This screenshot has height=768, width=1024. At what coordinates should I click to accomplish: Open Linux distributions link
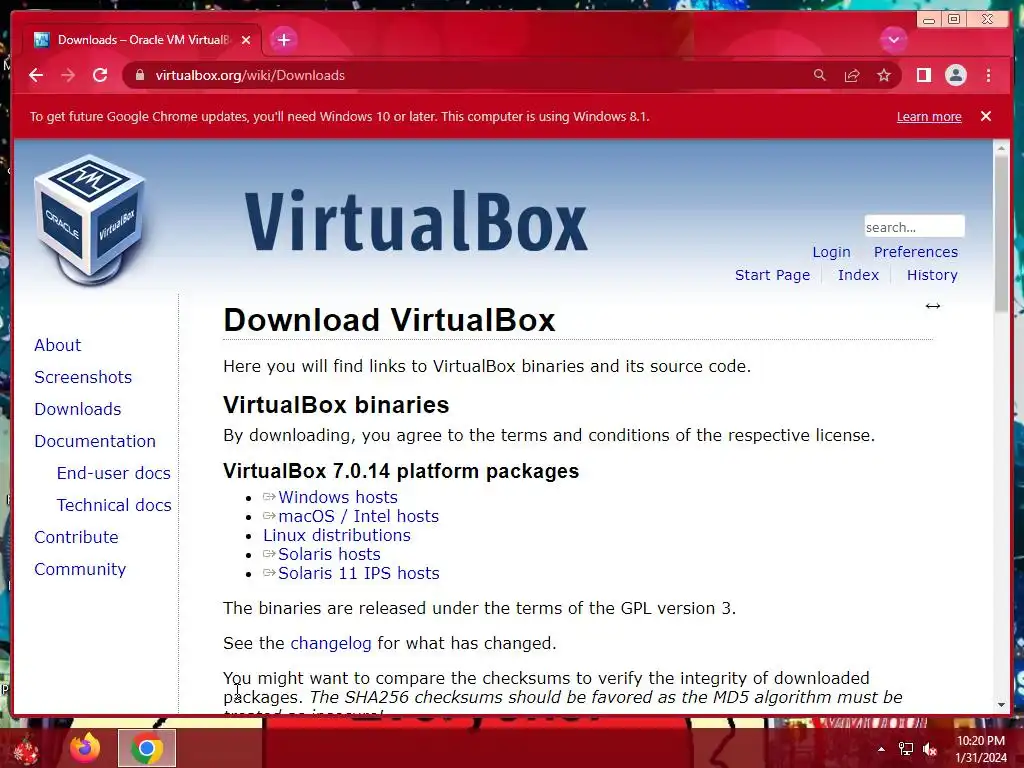[337, 535]
